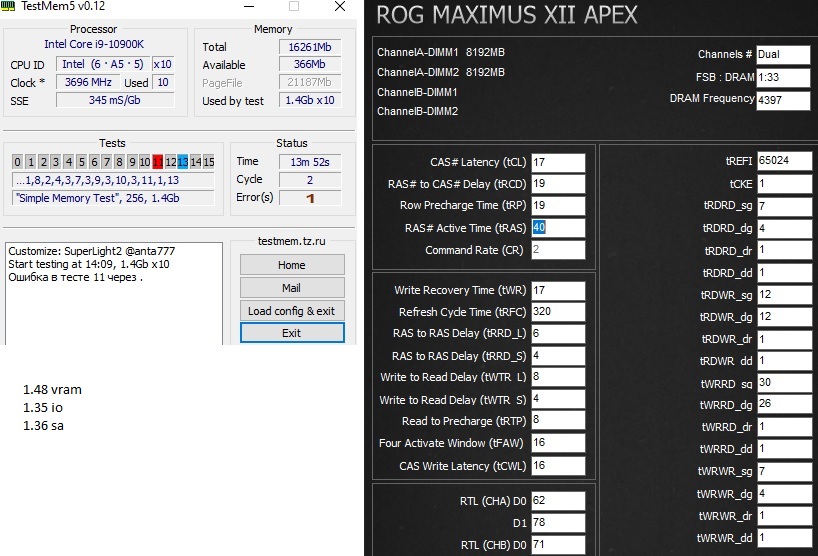Image resolution: width=818 pixels, height=556 pixels.
Task: Click the "Simple Memory Test" description field
Action: 113,198
